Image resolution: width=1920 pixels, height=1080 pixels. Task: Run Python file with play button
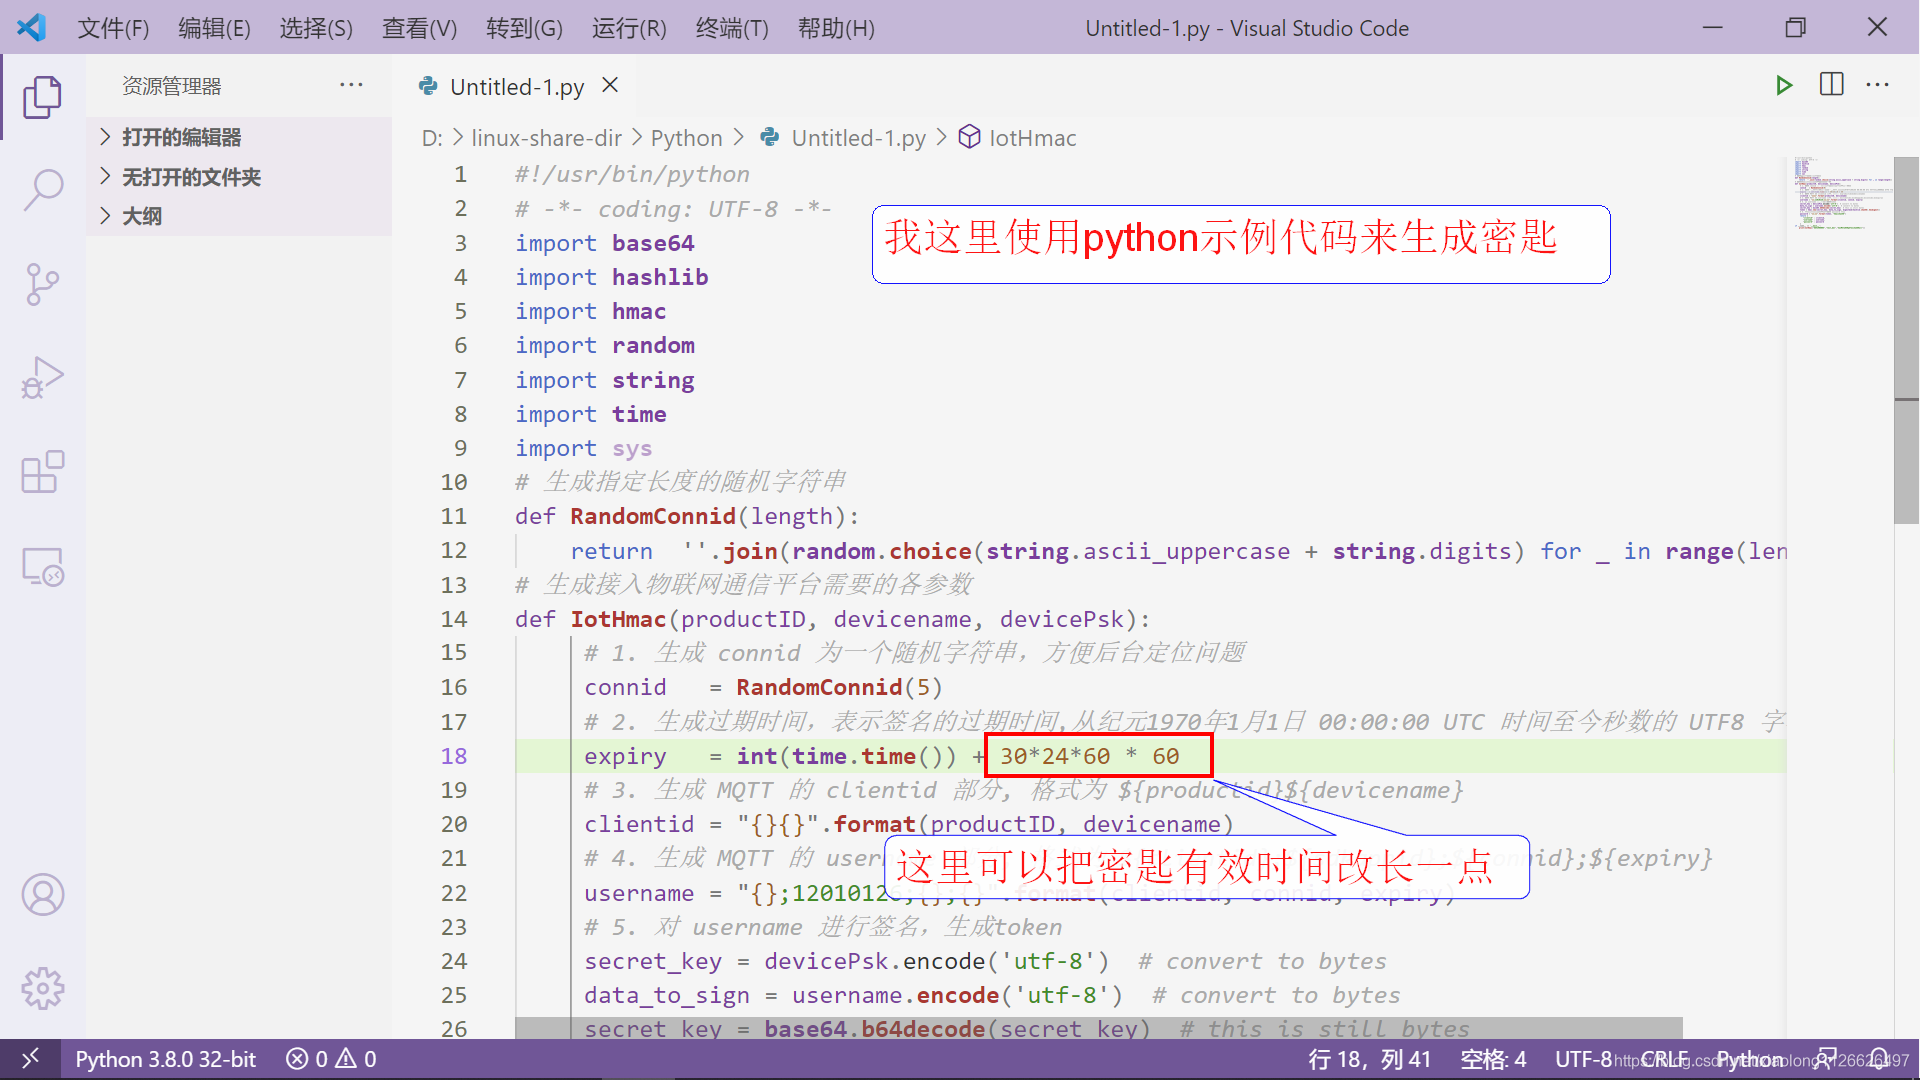1783,86
